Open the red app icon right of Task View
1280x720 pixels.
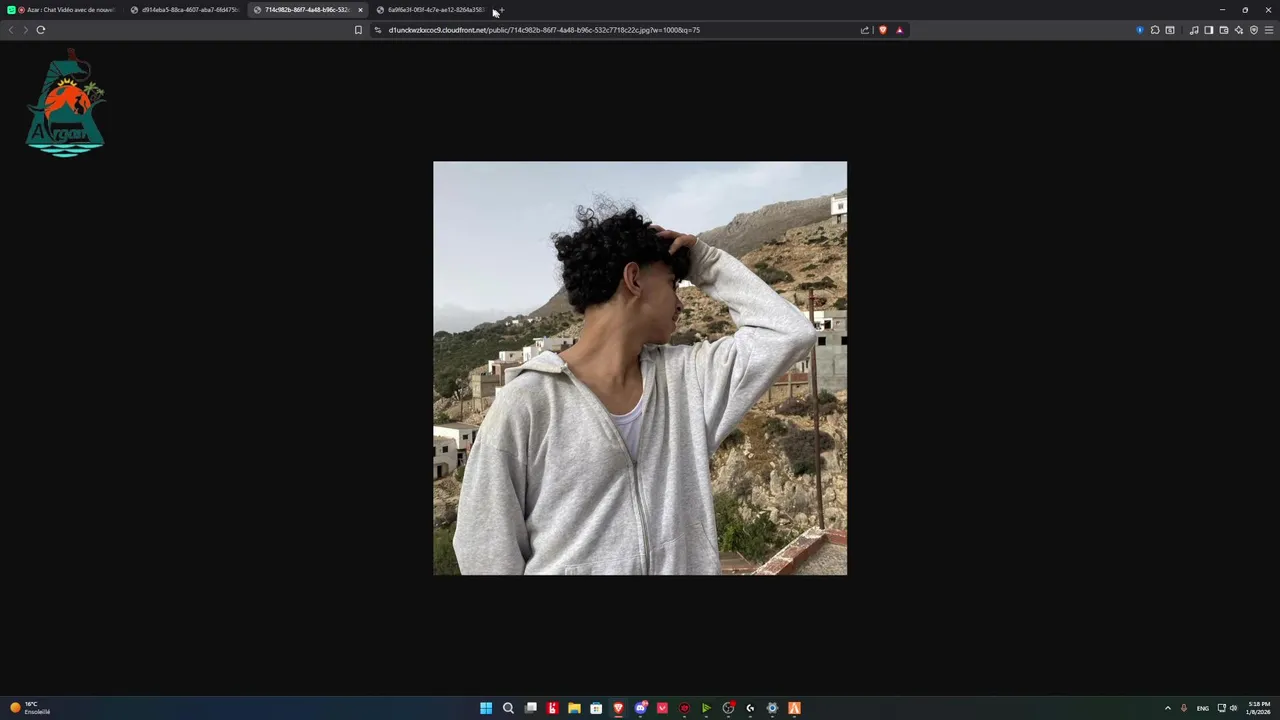click(x=552, y=708)
